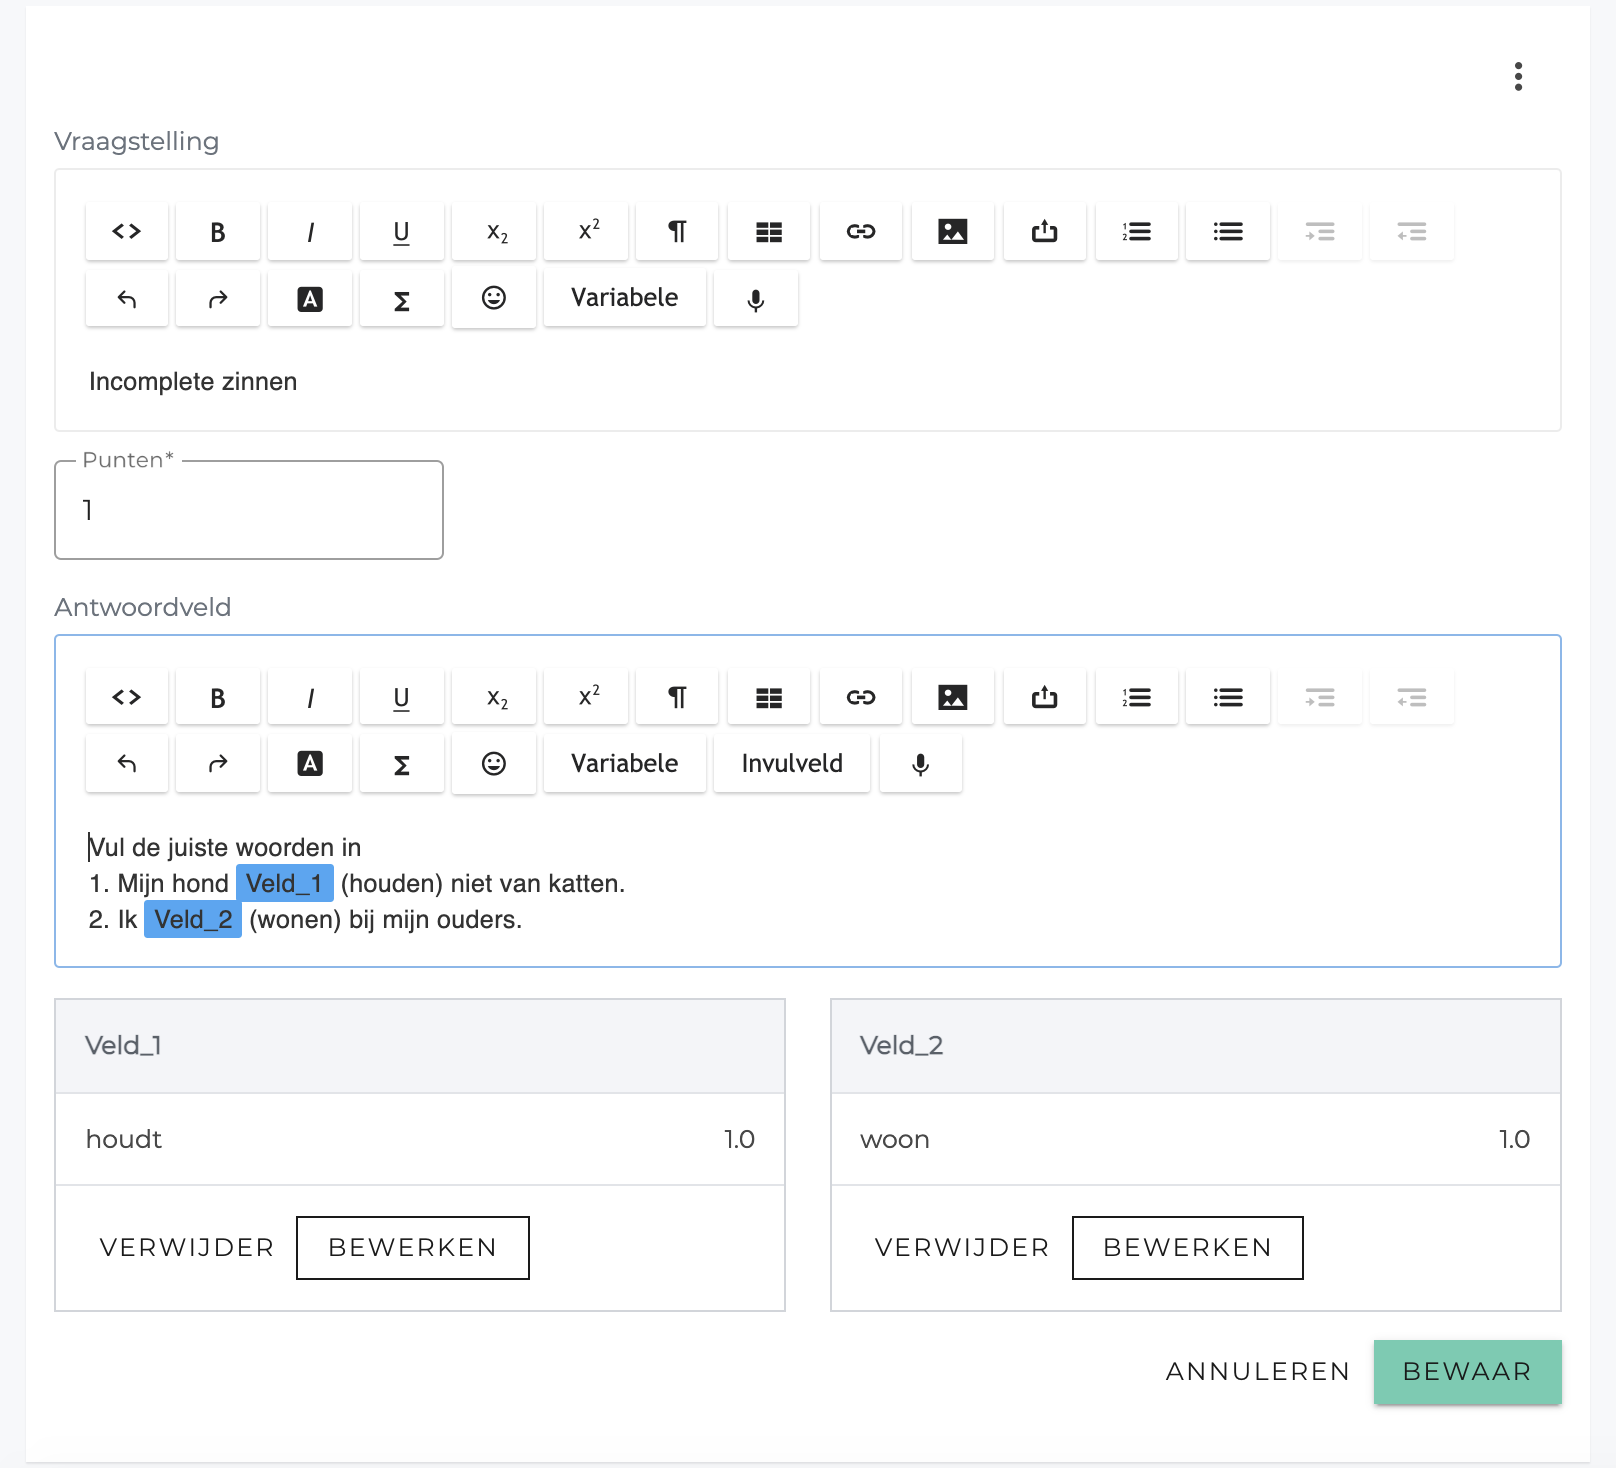Image resolution: width=1616 pixels, height=1468 pixels.
Task: Insert formula sigma in Antwoordveld editor
Action: pos(402,764)
